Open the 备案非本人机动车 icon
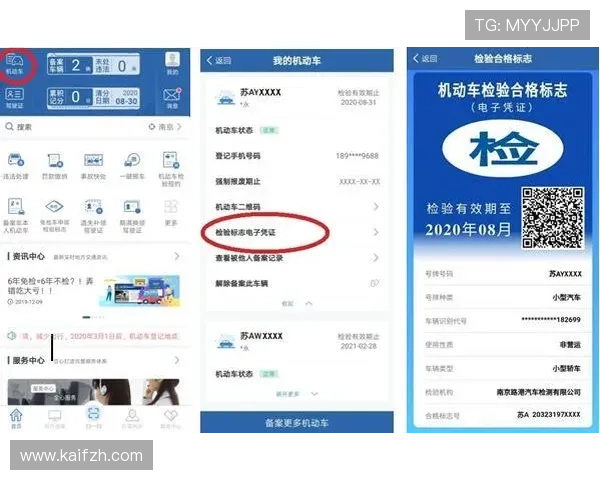The height and width of the screenshot is (480, 600). coord(16,216)
